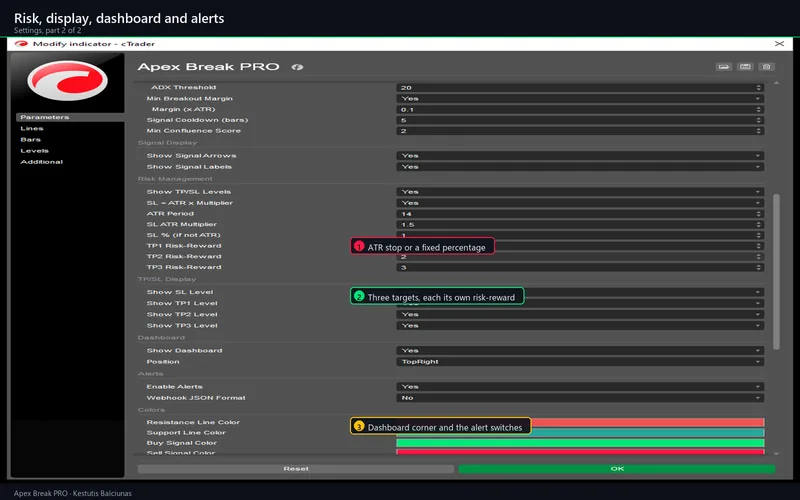Click the Support Line Color swatch
The height and width of the screenshot is (500, 800).
point(648,433)
